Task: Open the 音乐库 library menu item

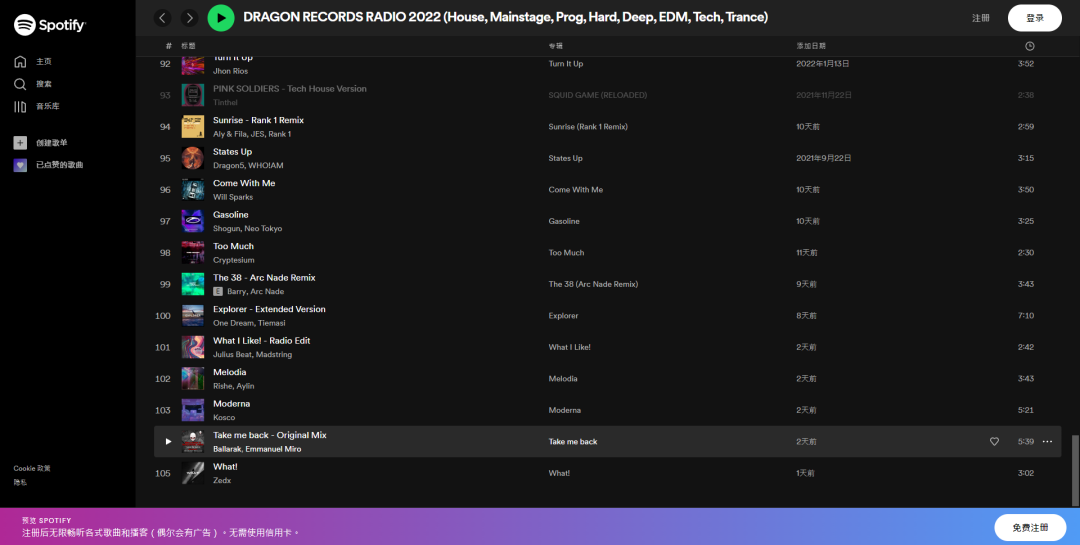Action: point(48,106)
